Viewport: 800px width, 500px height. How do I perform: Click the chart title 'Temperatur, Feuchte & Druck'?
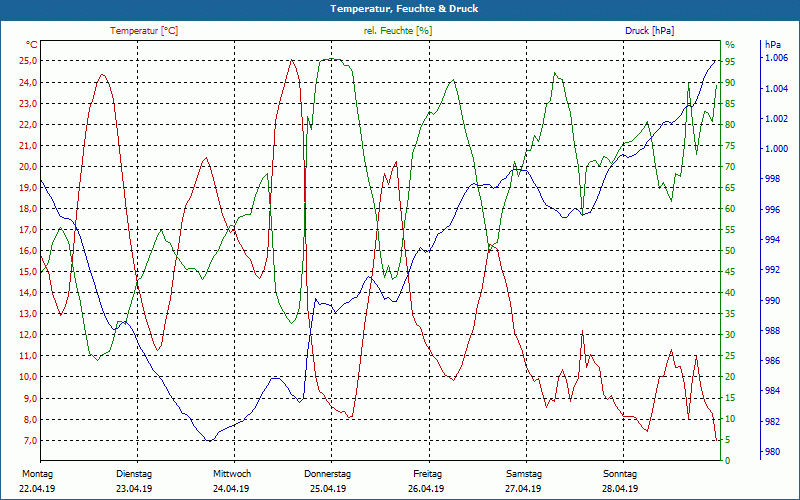[404, 9]
